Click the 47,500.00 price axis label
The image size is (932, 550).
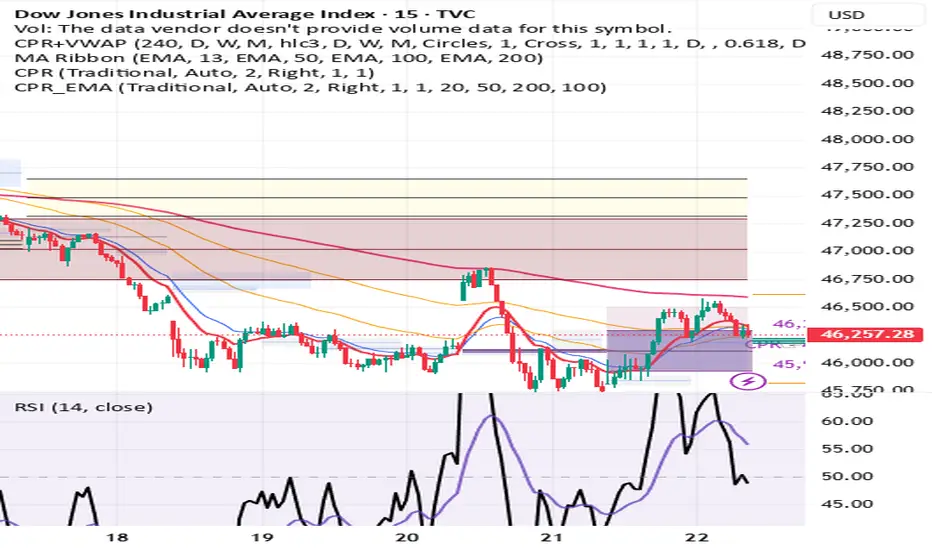(867, 194)
